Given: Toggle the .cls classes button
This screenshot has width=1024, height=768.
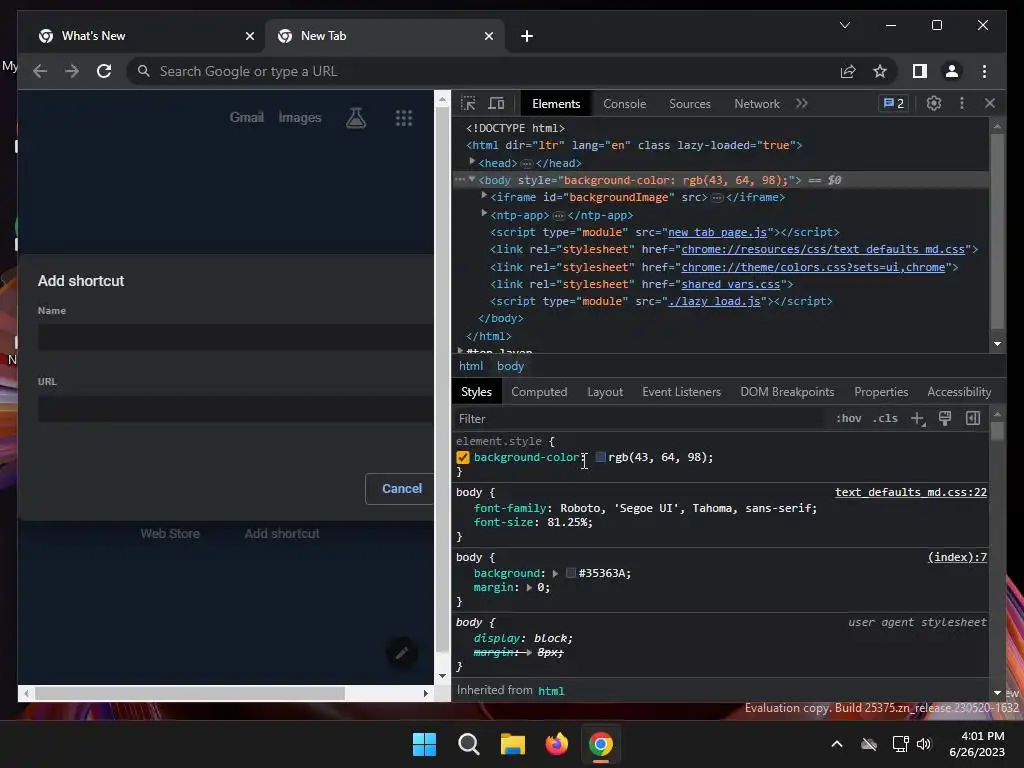Looking at the screenshot, I should pyautogui.click(x=885, y=418).
